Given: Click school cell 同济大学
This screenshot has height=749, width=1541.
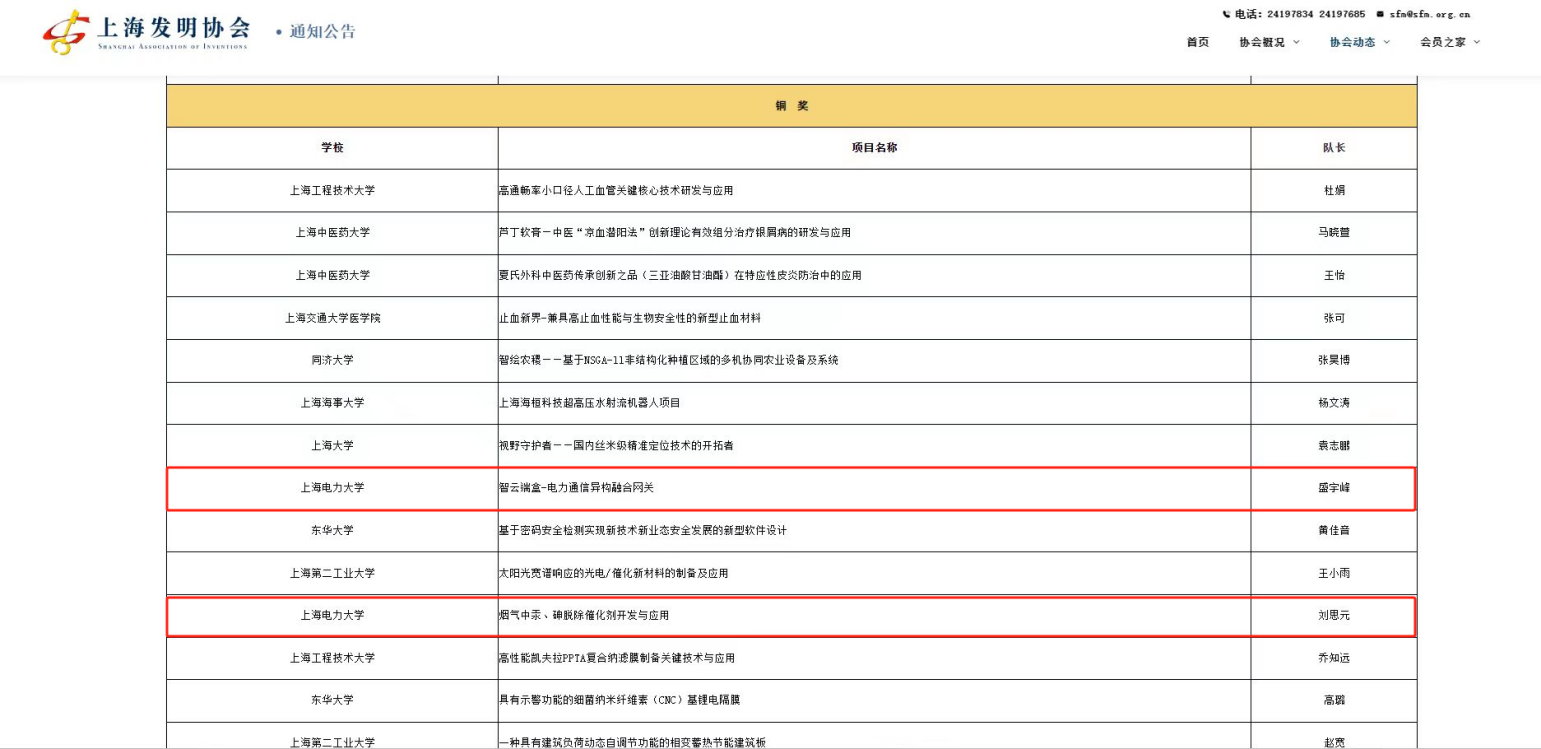Looking at the screenshot, I should [333, 360].
